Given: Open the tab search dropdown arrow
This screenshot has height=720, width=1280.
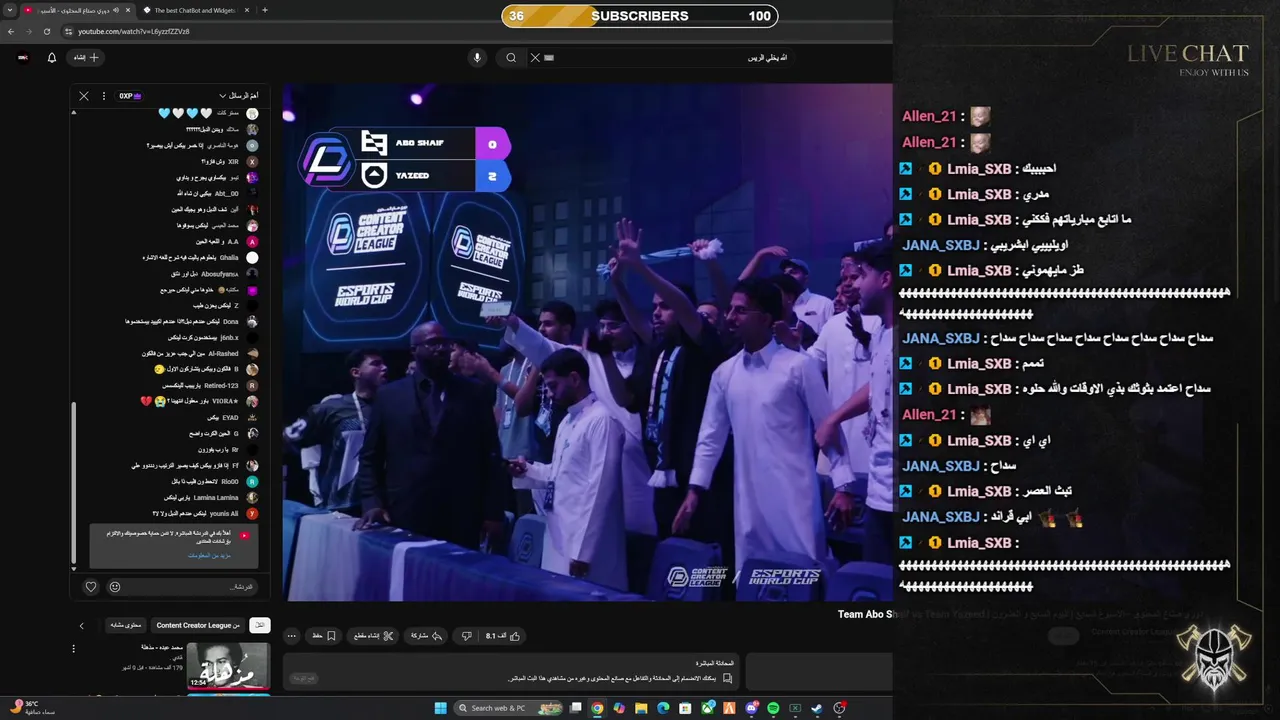Looking at the screenshot, I should click(8, 10).
